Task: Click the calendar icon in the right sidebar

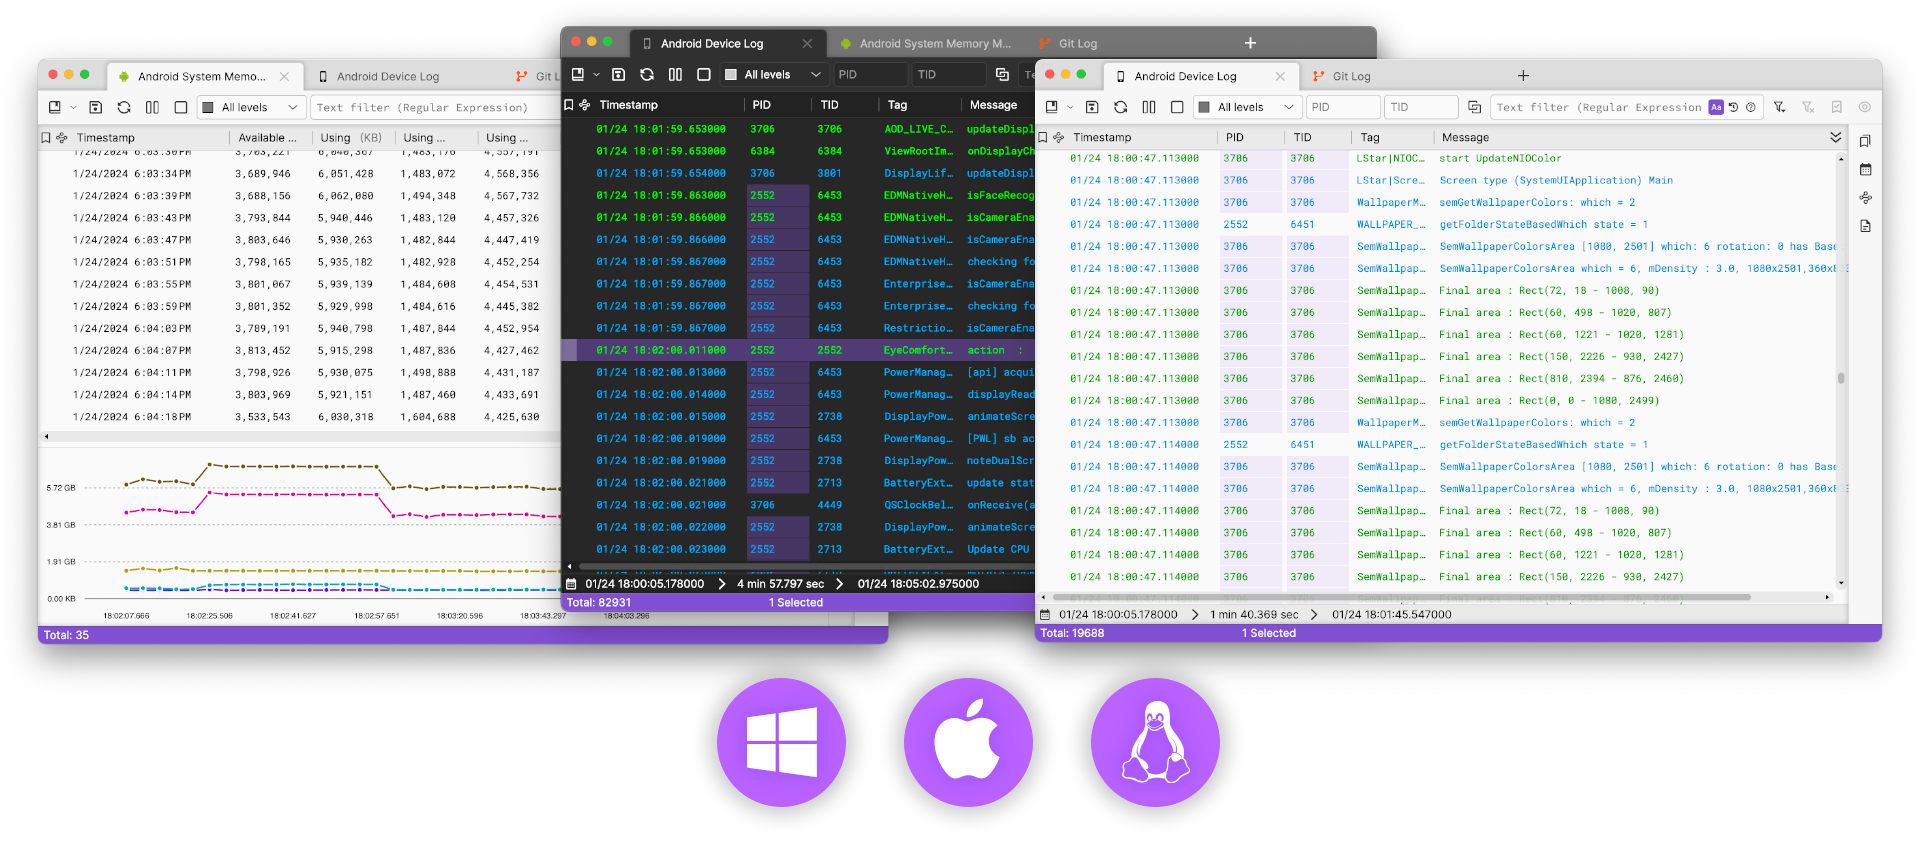Action: (1865, 170)
